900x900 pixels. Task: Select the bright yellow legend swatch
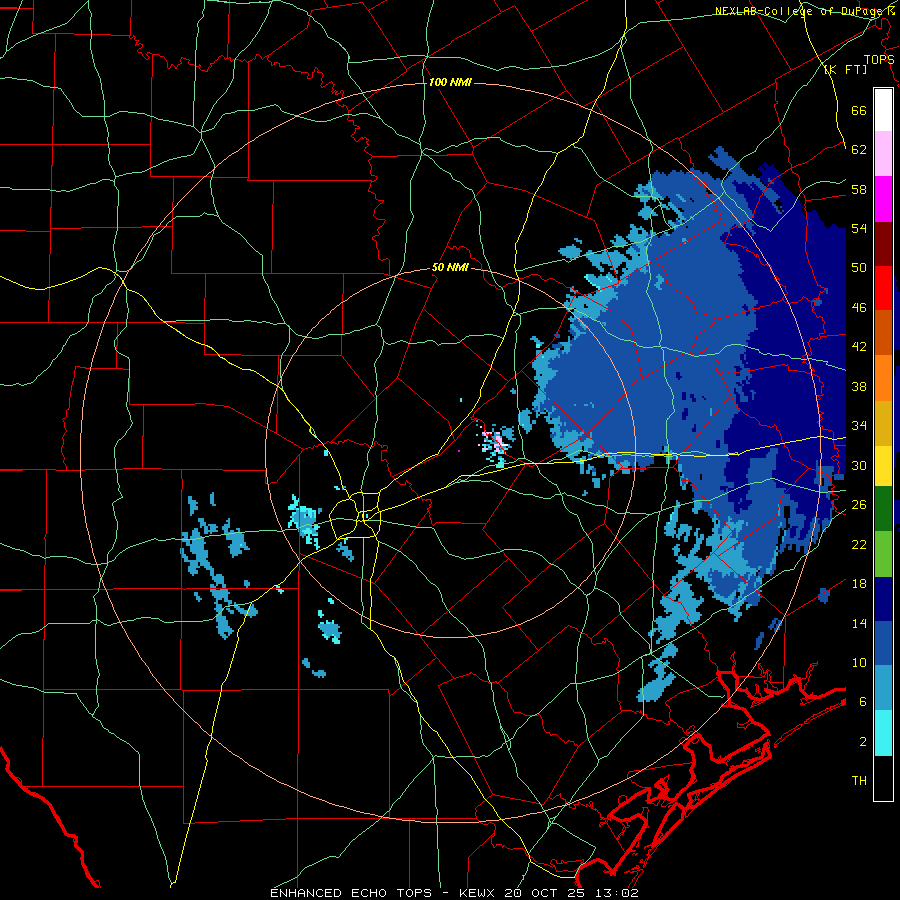(x=883, y=465)
